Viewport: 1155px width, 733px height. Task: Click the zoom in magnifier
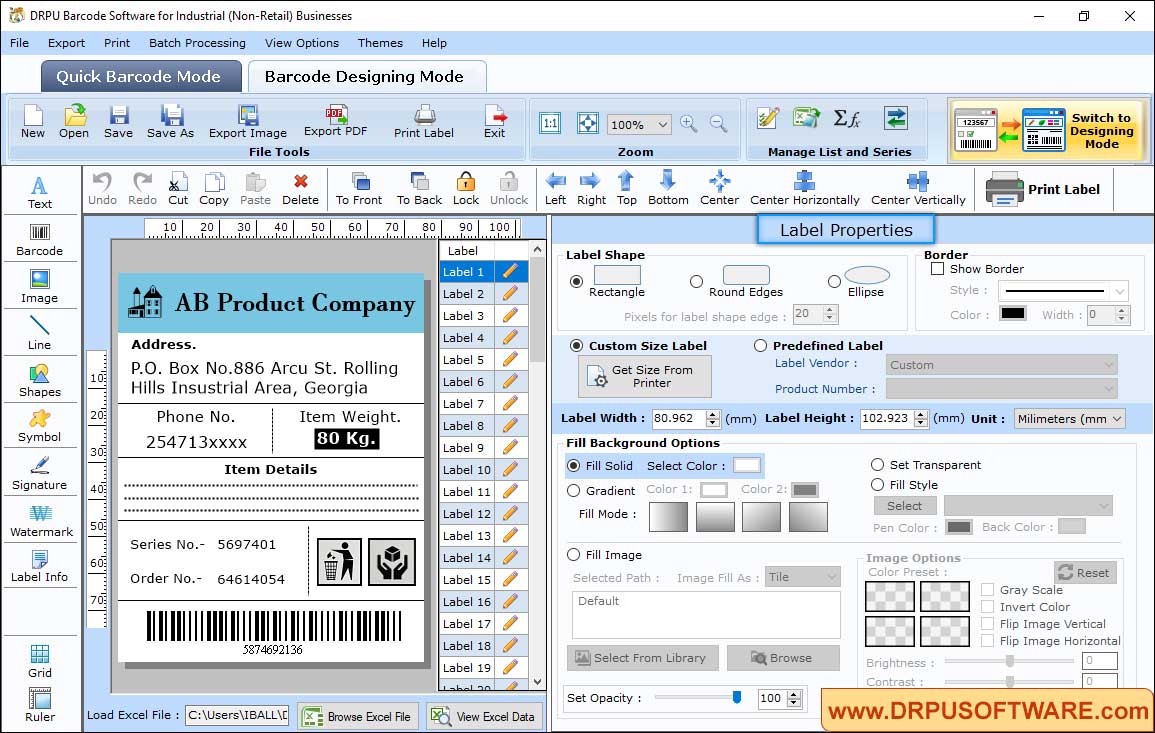[689, 124]
